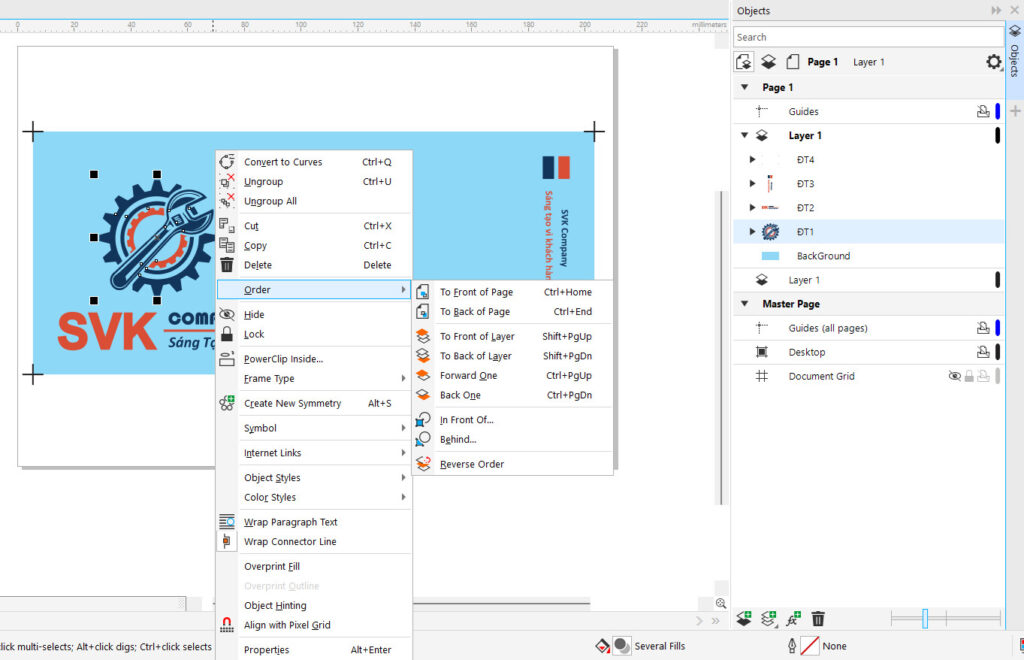Open Objects docker options gear
This screenshot has height=660, width=1024.
pos(993,62)
